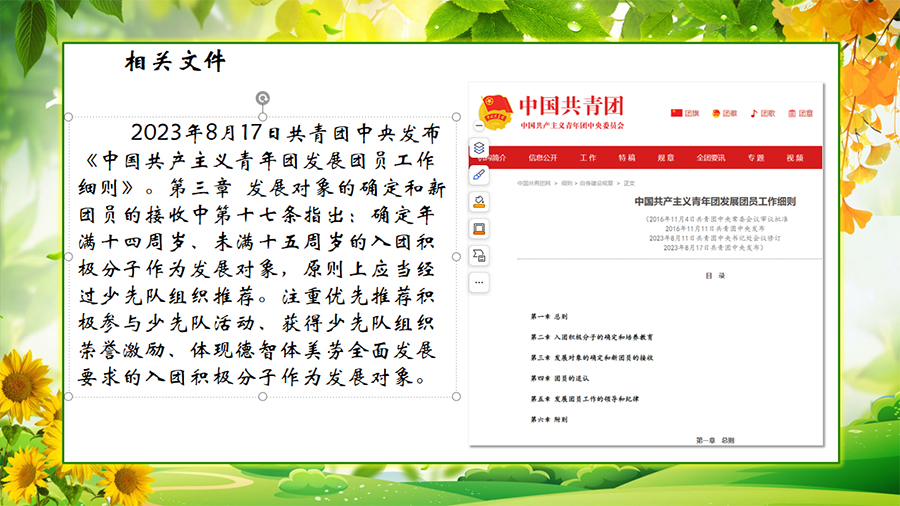900x506 pixels.
Task: Click the text conversion icon in floating toolbar
Action: point(479,255)
